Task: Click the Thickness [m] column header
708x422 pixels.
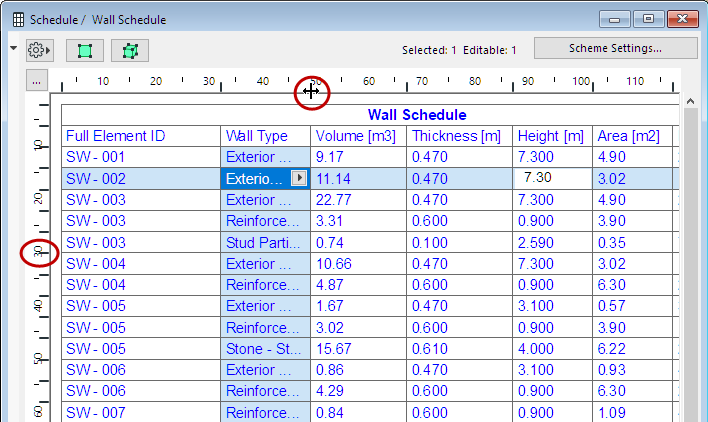Action: [458, 136]
